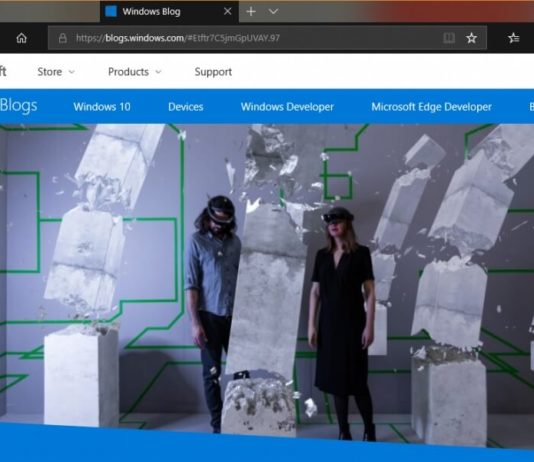Expand the Store dropdown menu
This screenshot has width=534, height=462.
pyautogui.click(x=56, y=72)
